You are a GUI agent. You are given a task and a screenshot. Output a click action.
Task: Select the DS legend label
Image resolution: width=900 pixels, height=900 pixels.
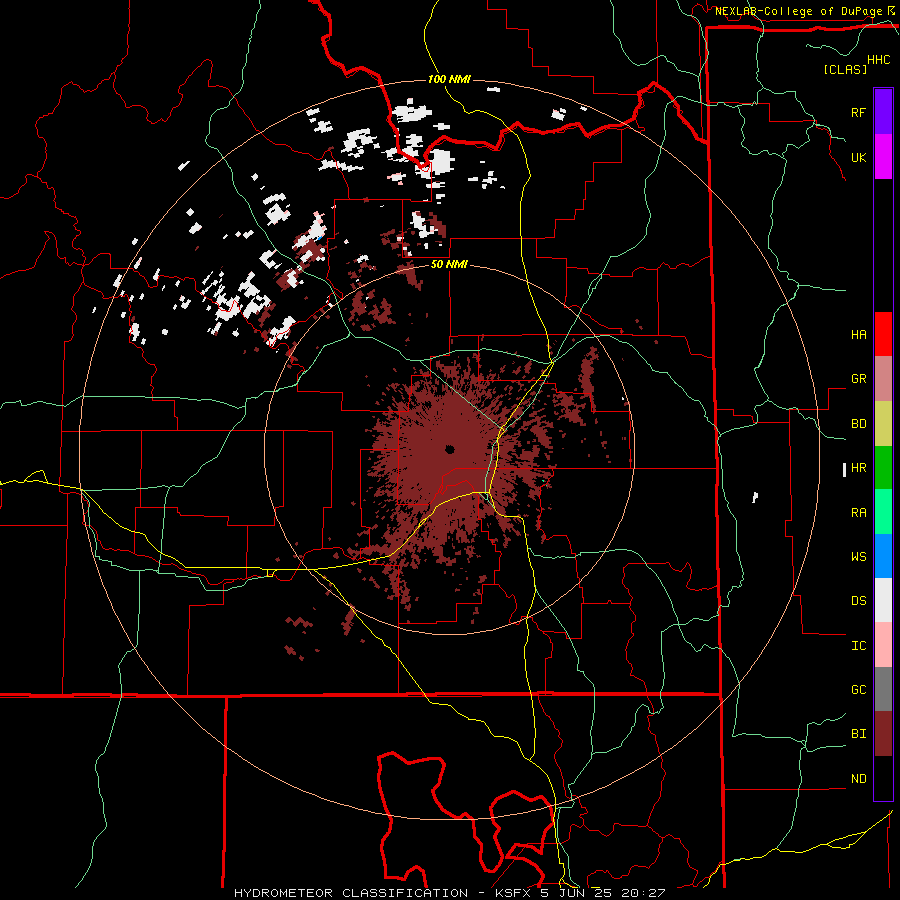click(858, 601)
